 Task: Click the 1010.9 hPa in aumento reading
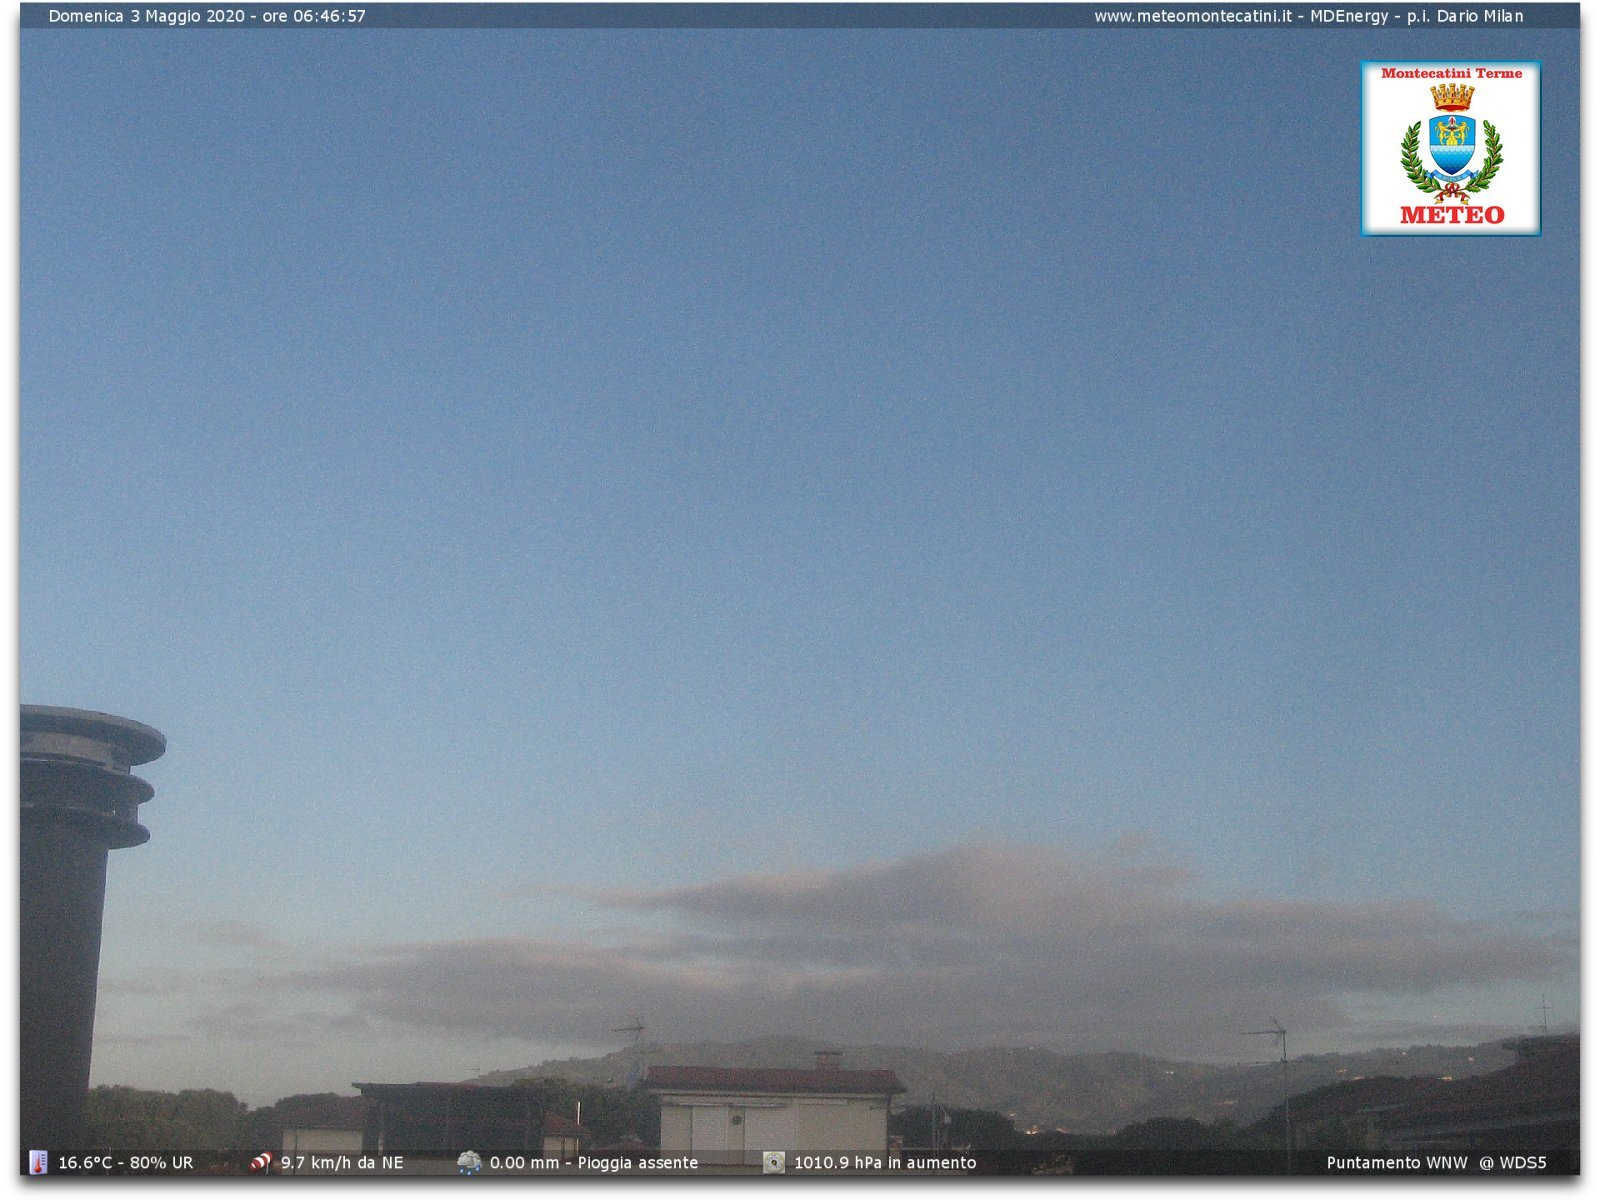point(885,1162)
